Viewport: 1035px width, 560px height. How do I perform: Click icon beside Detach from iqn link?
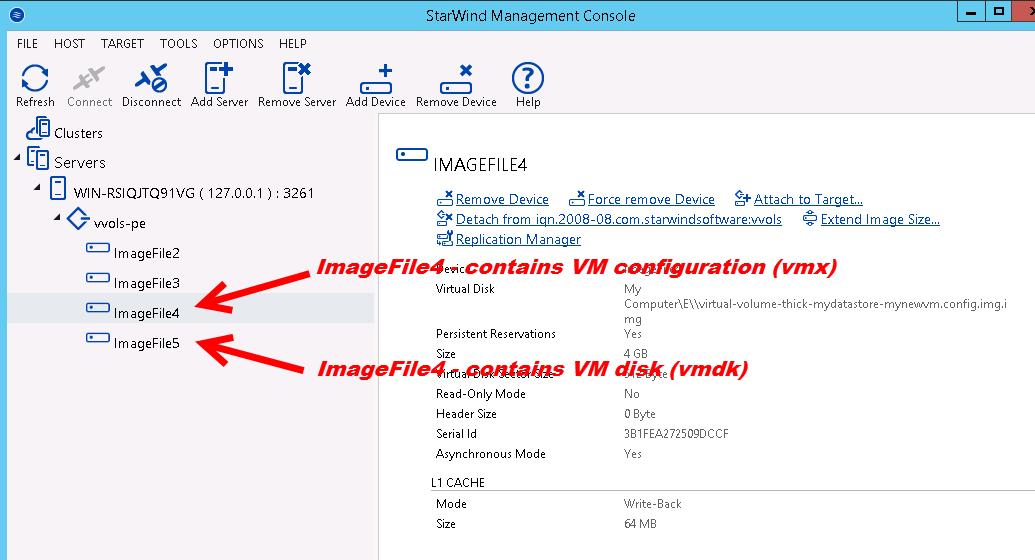pyautogui.click(x=445, y=218)
